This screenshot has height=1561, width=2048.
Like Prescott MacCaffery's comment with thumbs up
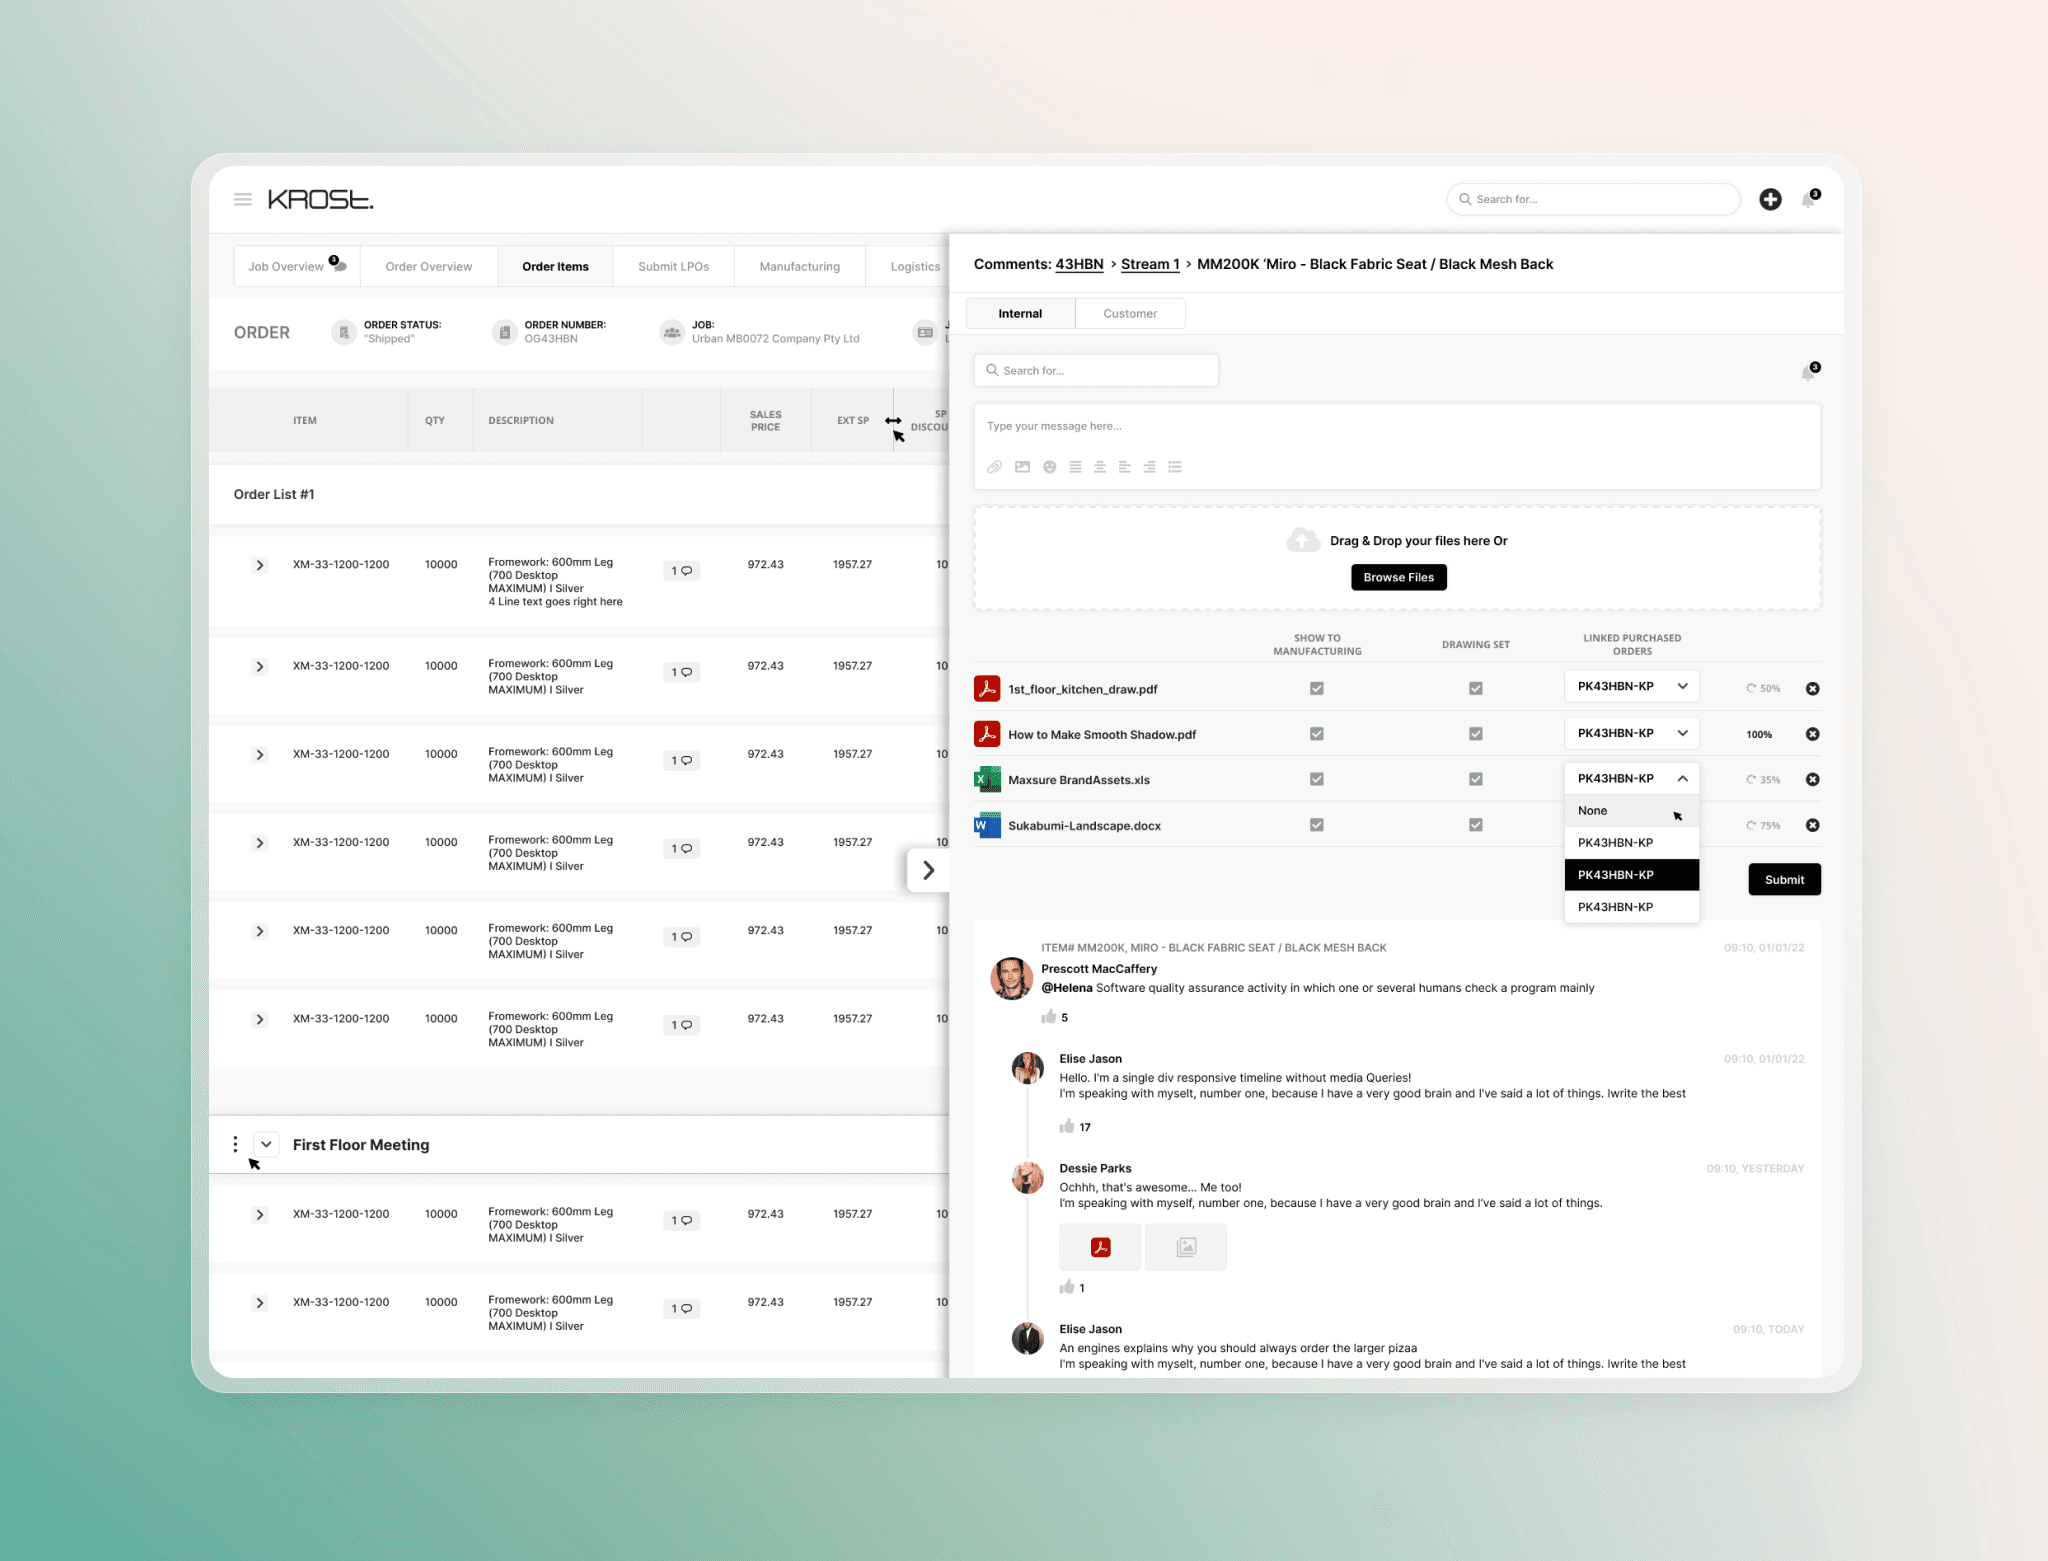click(x=1049, y=1017)
